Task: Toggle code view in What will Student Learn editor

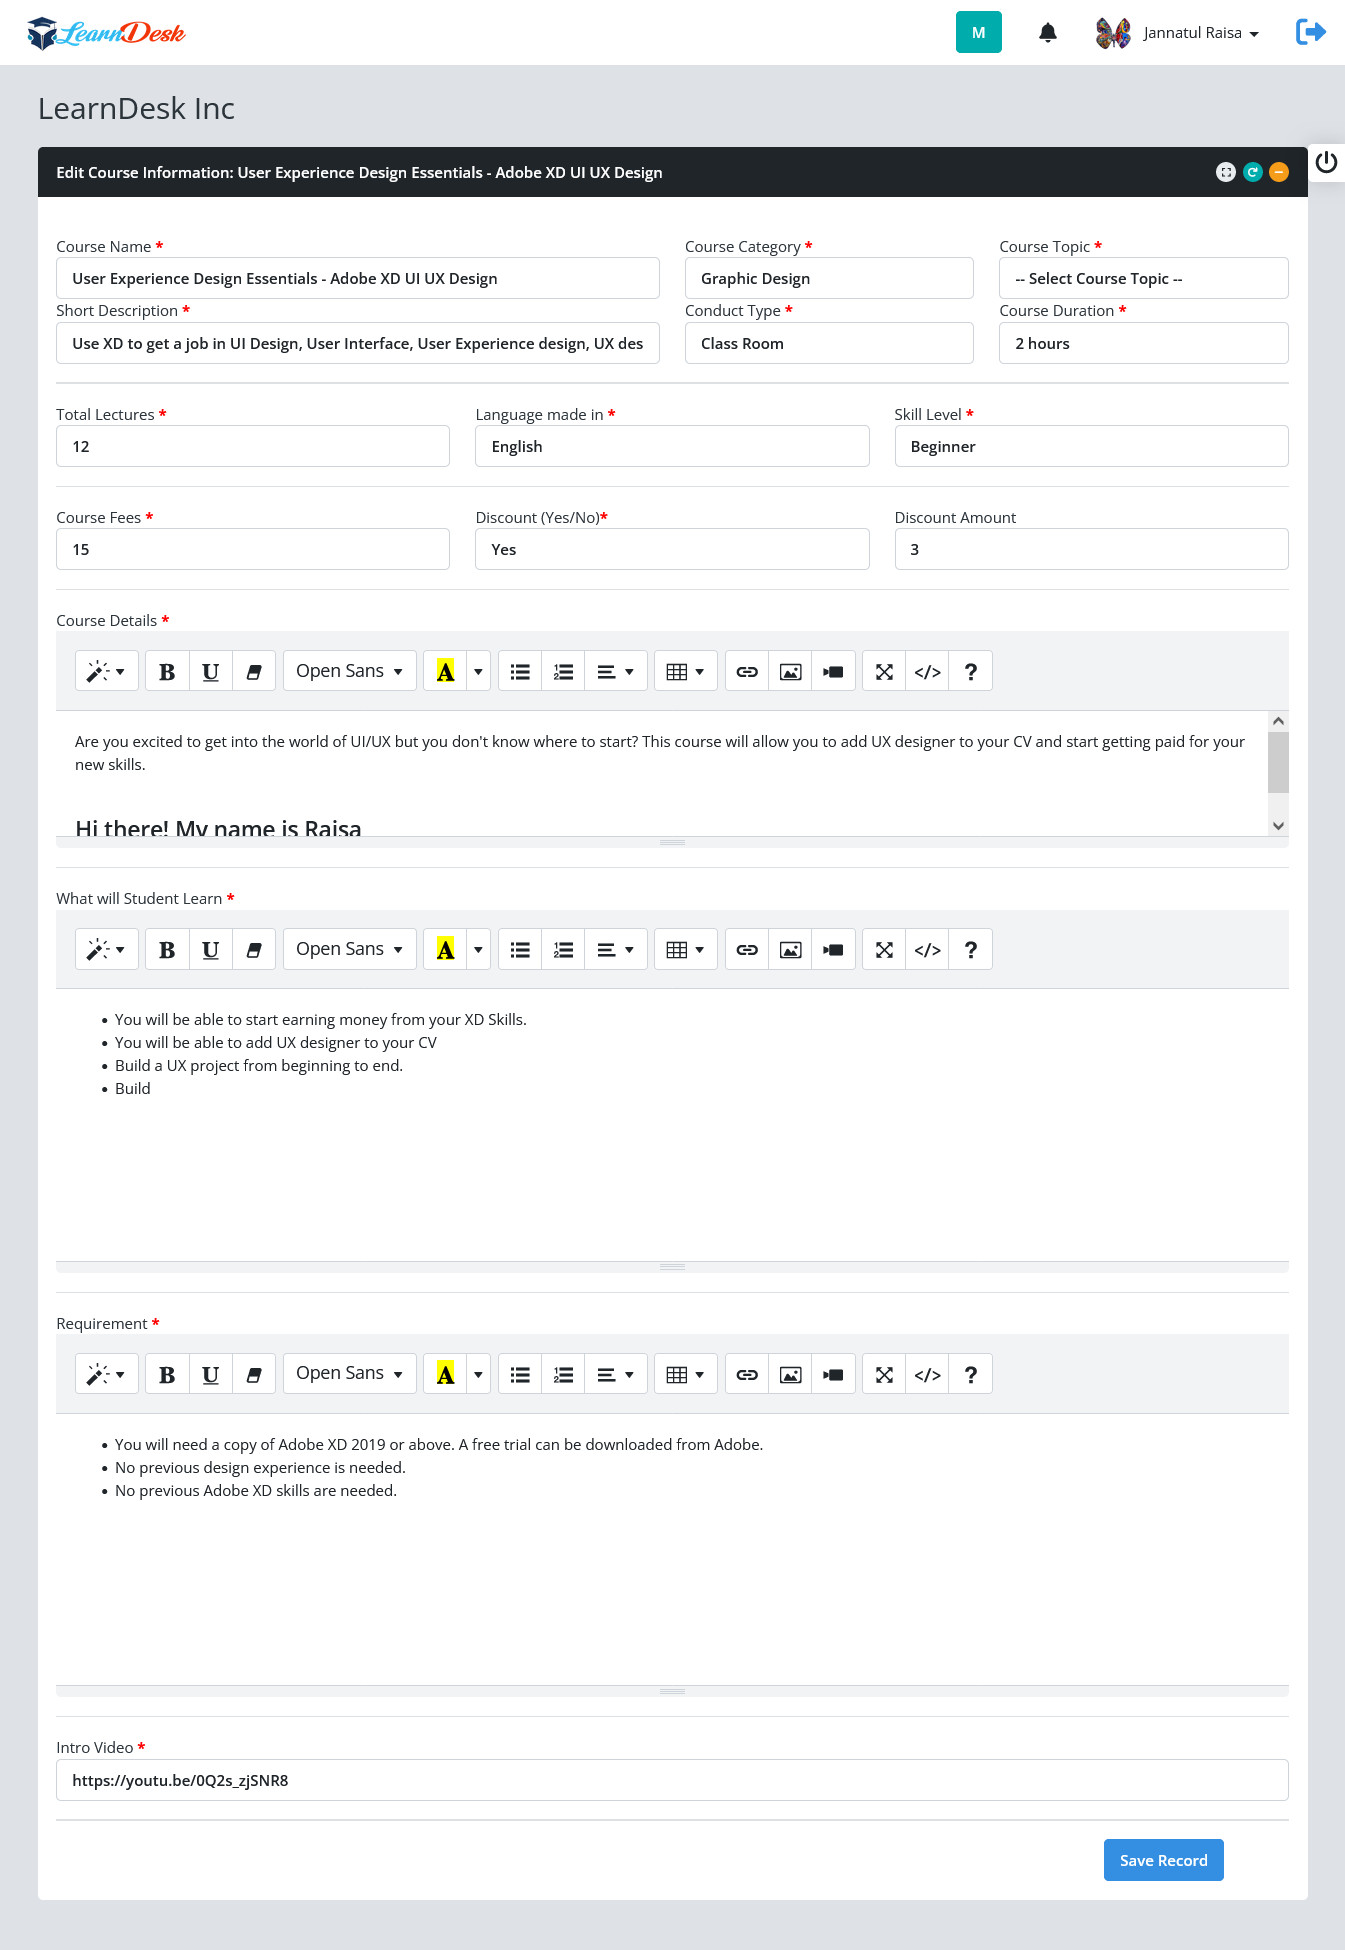Action: tap(928, 950)
